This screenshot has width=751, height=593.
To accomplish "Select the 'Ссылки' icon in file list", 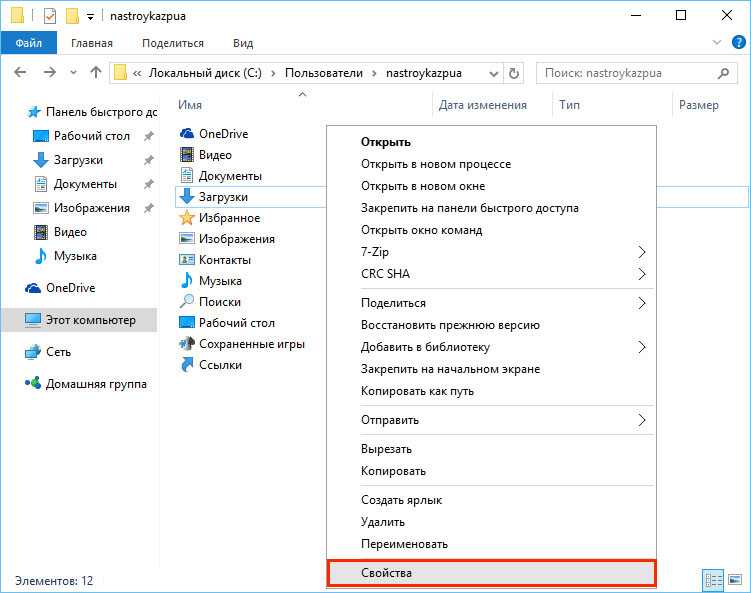I will point(186,365).
